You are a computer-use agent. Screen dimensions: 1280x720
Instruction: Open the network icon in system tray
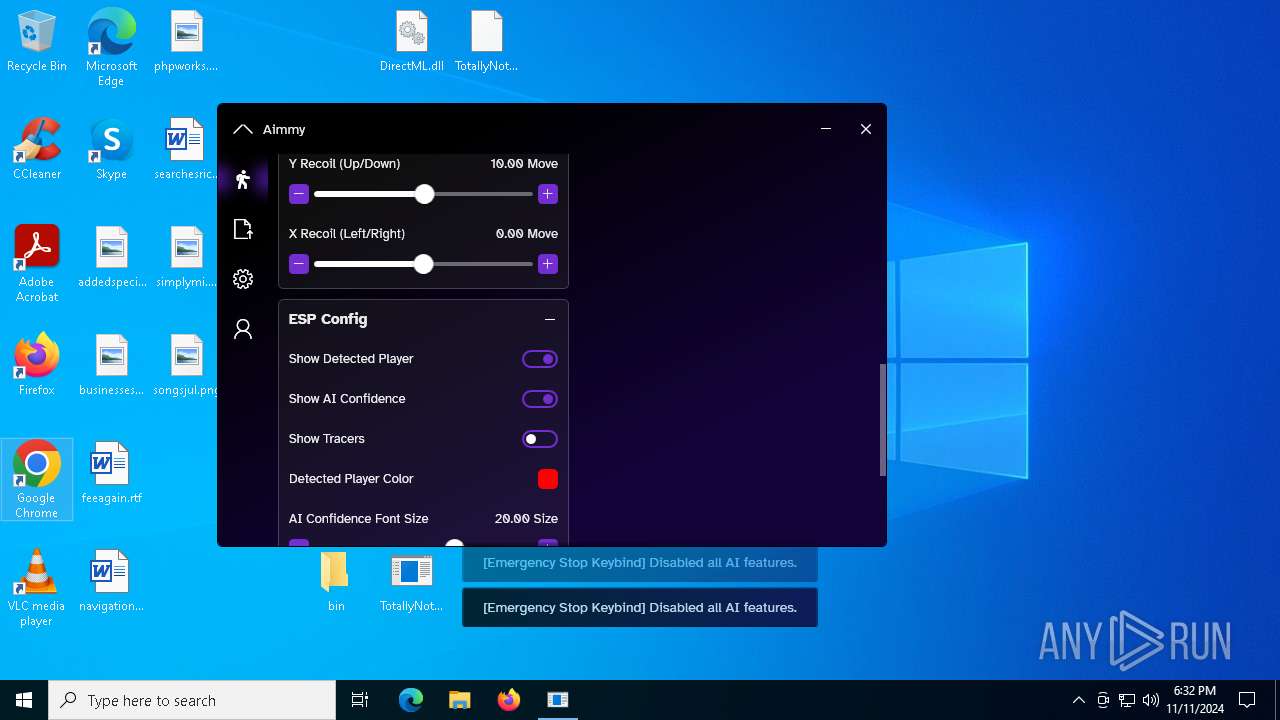pyautogui.click(x=1127, y=700)
